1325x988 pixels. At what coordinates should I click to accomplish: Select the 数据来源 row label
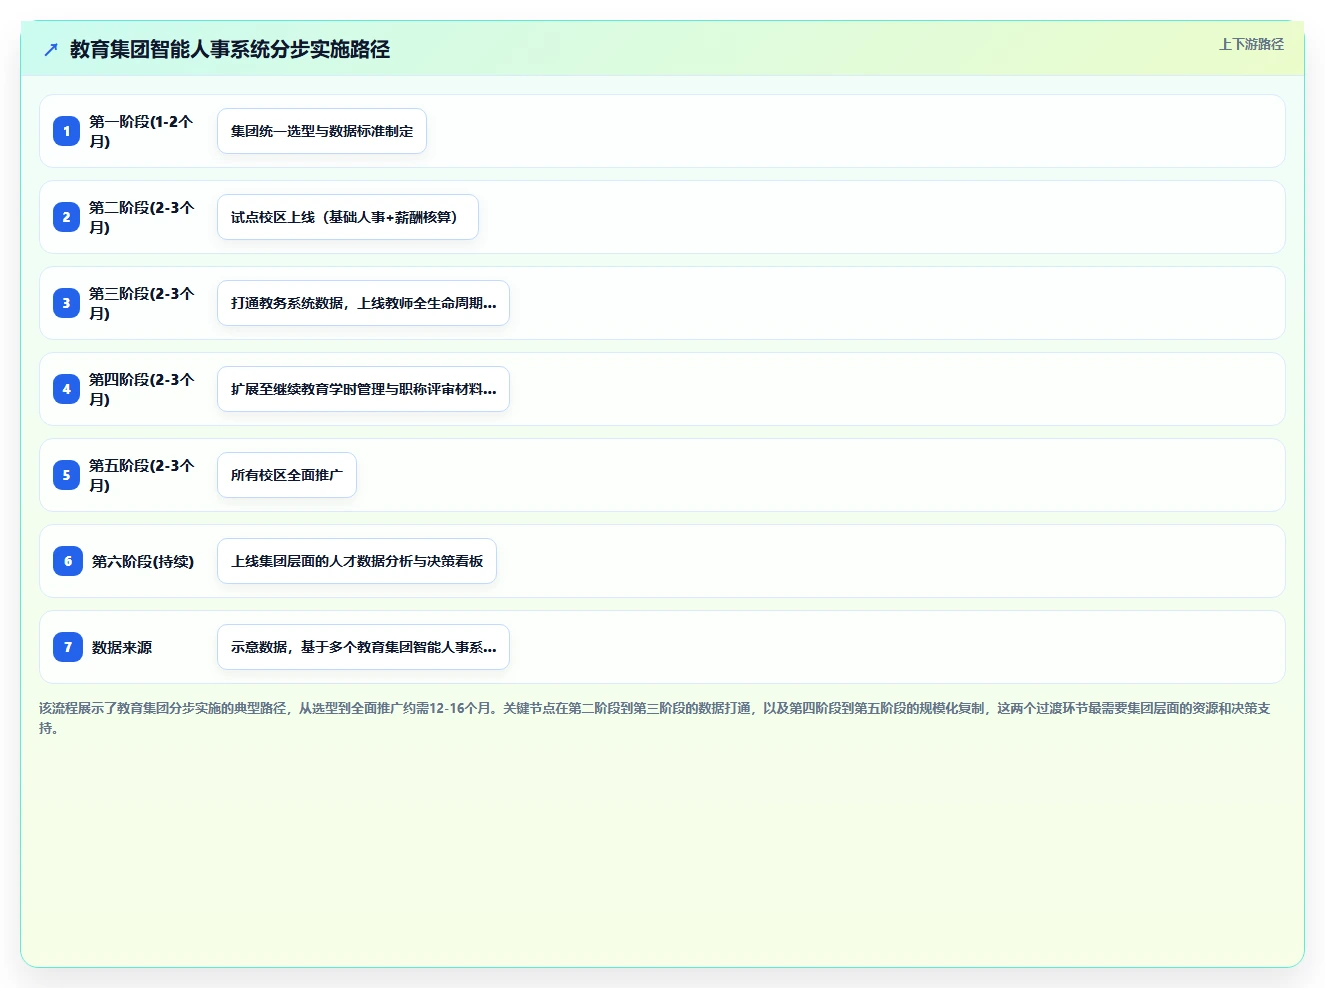point(122,647)
